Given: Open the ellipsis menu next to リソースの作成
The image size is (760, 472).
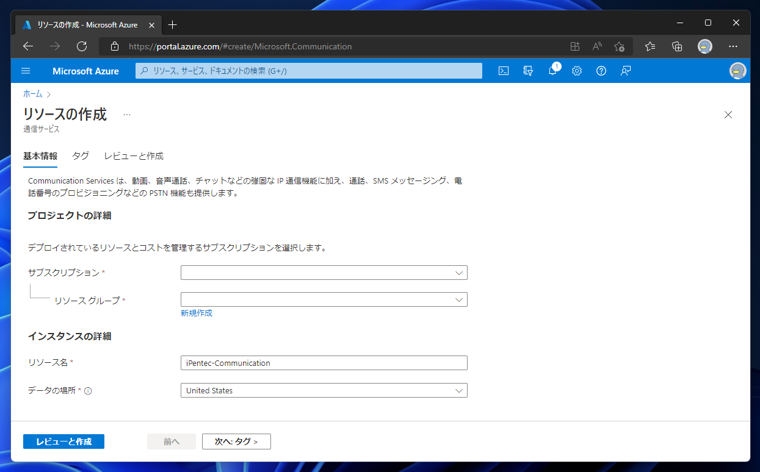Looking at the screenshot, I should pyautogui.click(x=127, y=115).
